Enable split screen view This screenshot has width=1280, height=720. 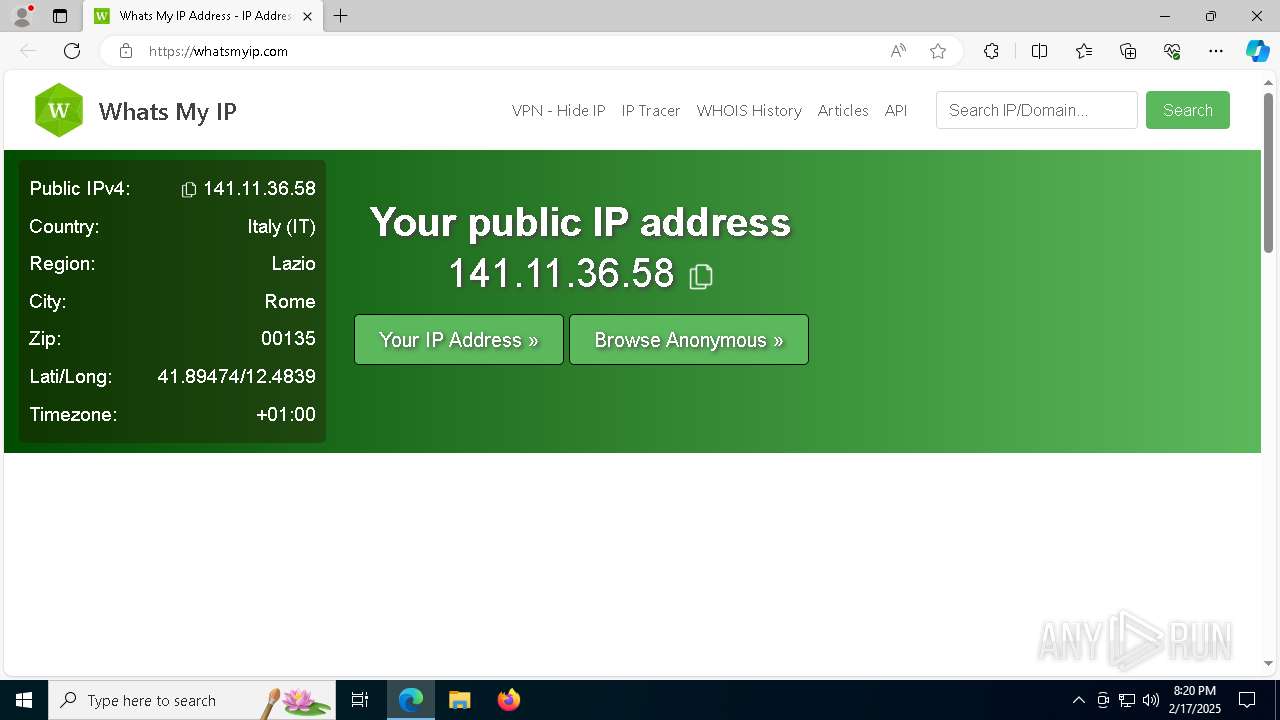(x=1039, y=51)
